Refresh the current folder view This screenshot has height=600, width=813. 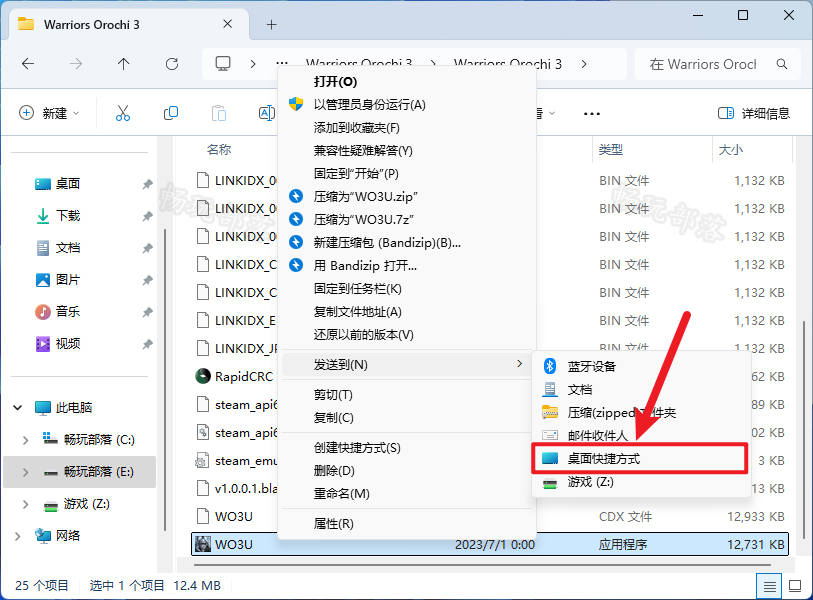tap(172, 64)
